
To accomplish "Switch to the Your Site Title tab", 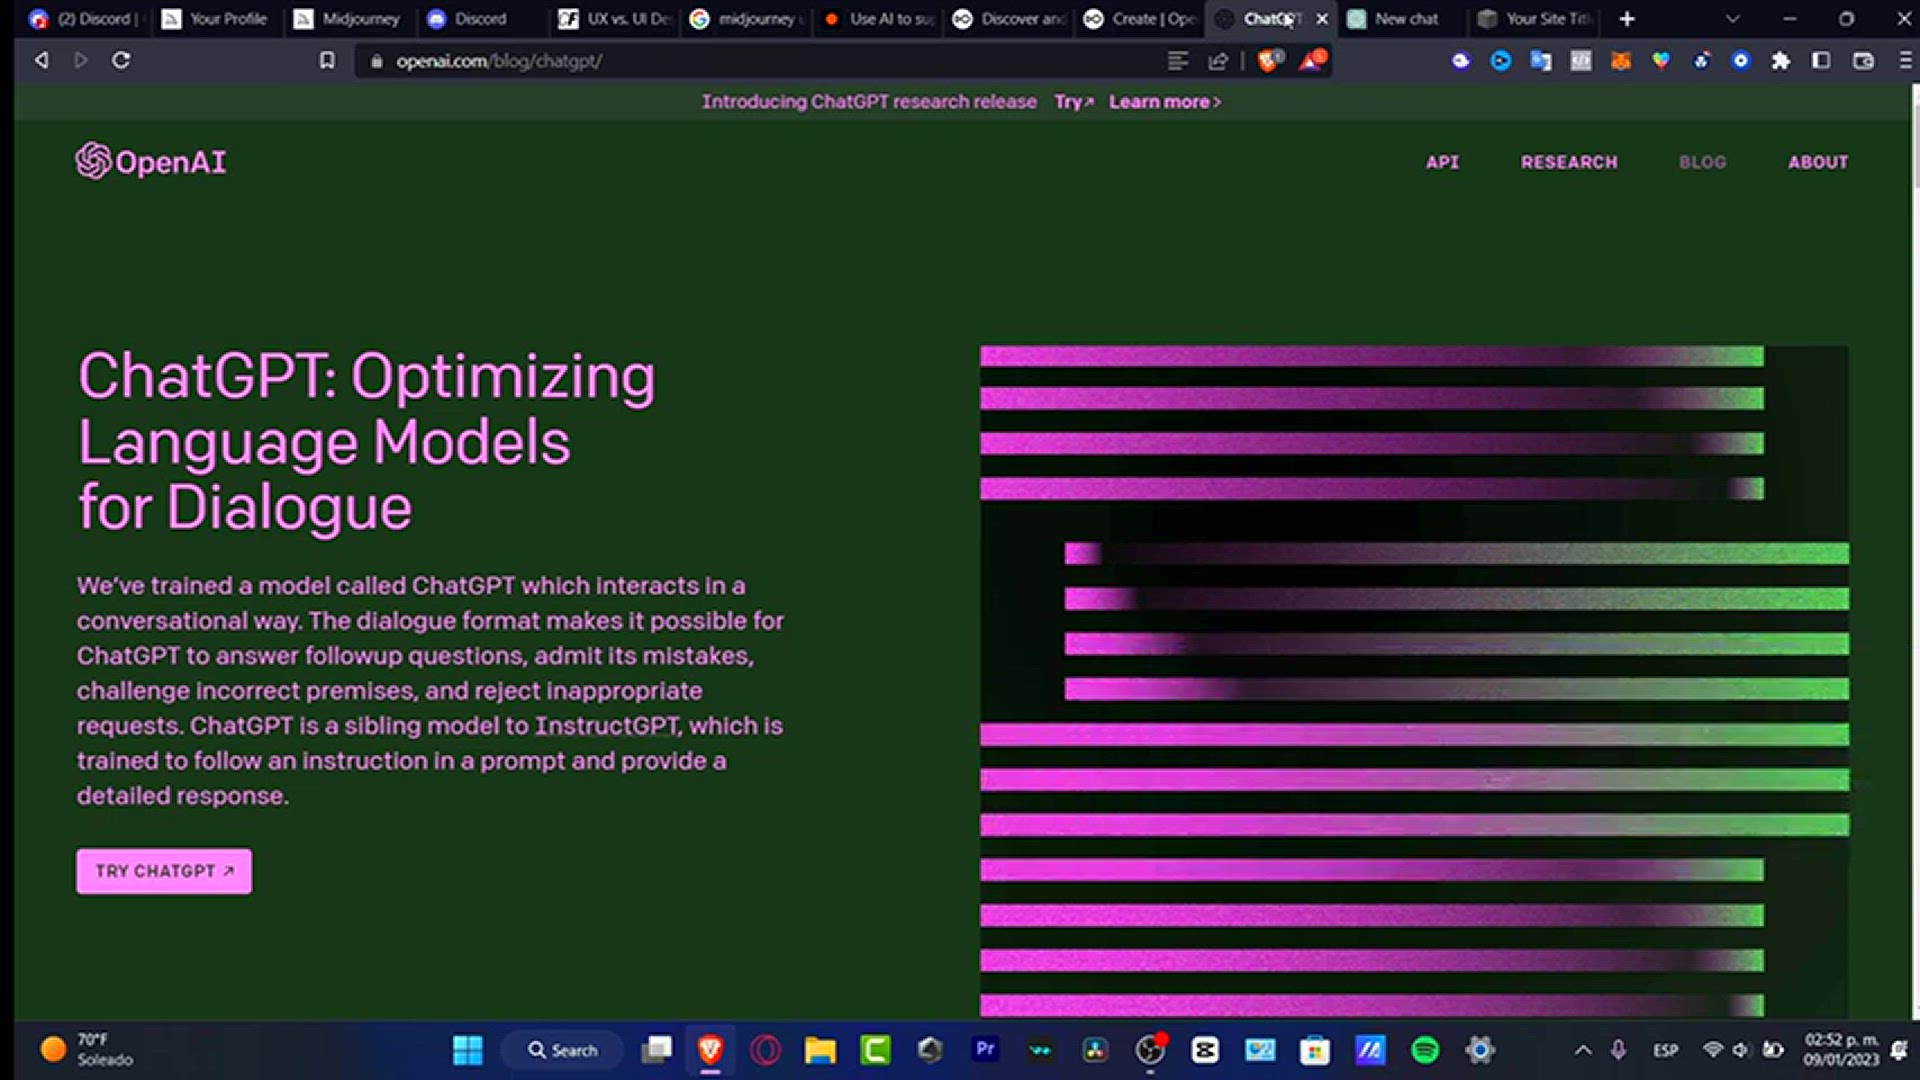I will coord(1535,19).
